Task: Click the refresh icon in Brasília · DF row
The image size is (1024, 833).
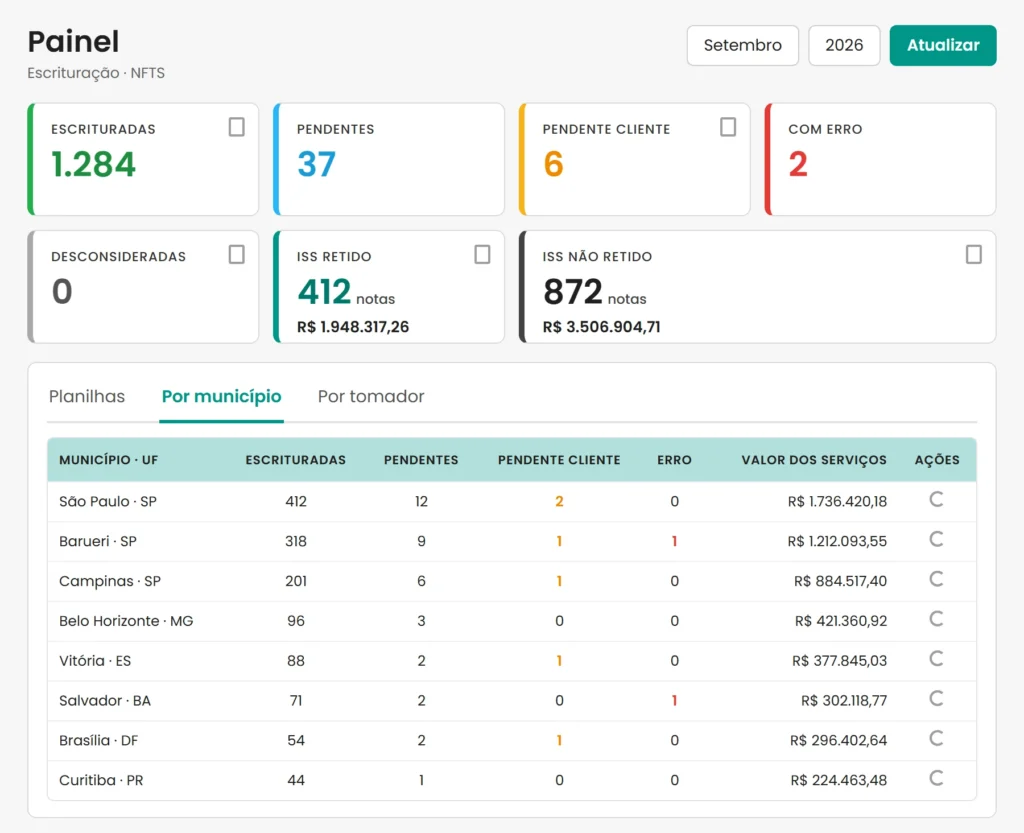Action: coord(936,739)
